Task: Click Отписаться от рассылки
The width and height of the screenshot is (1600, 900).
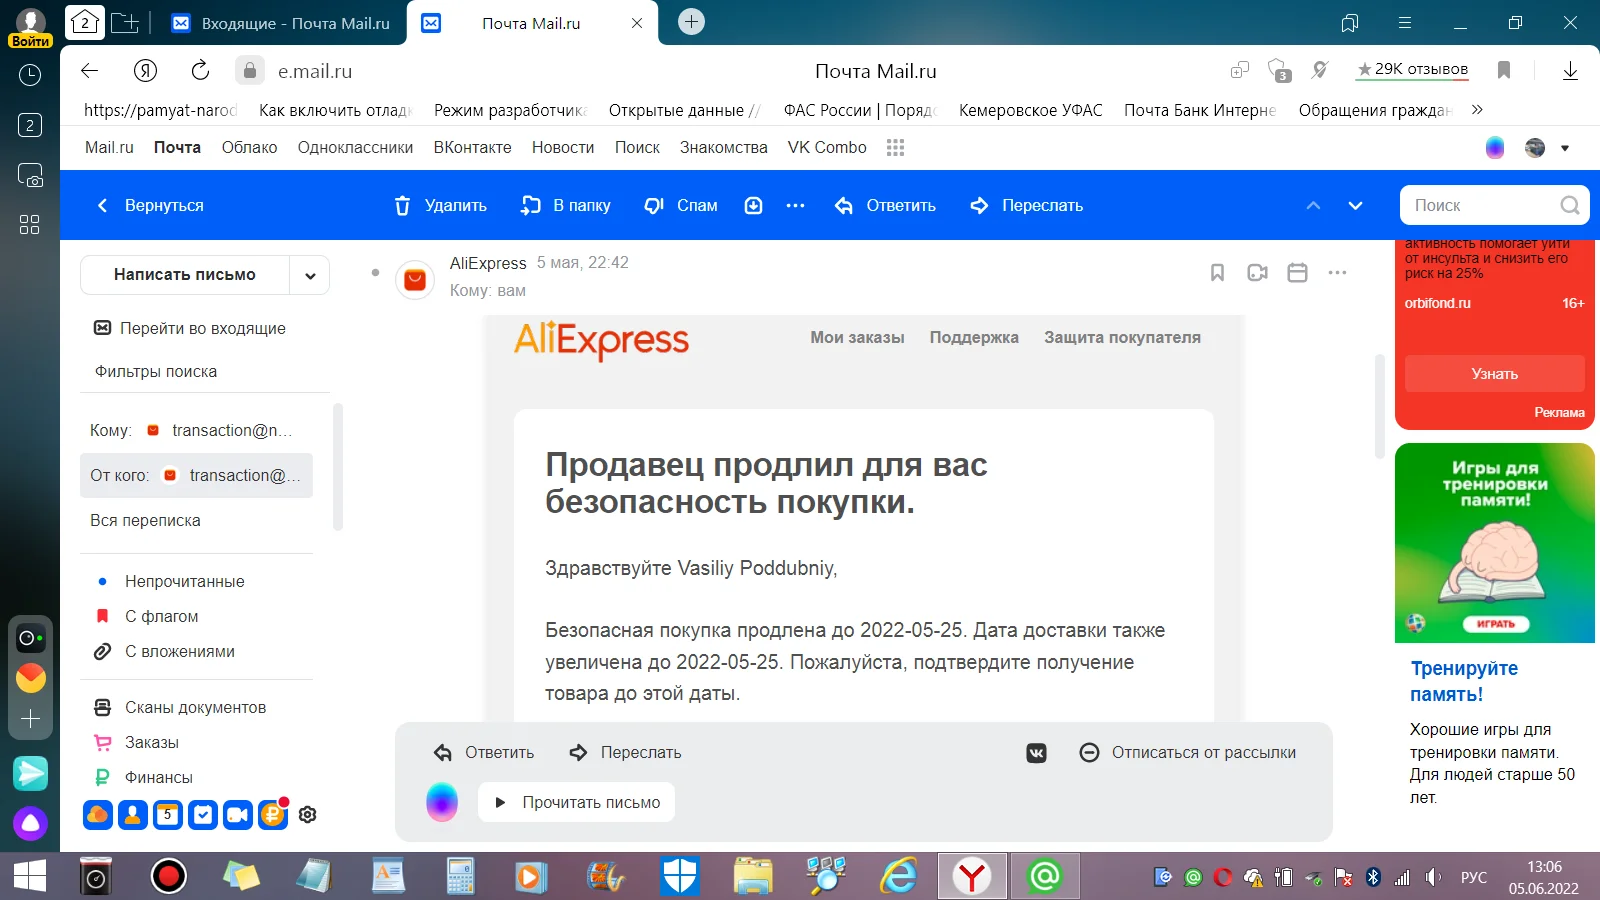Action: (x=1188, y=753)
